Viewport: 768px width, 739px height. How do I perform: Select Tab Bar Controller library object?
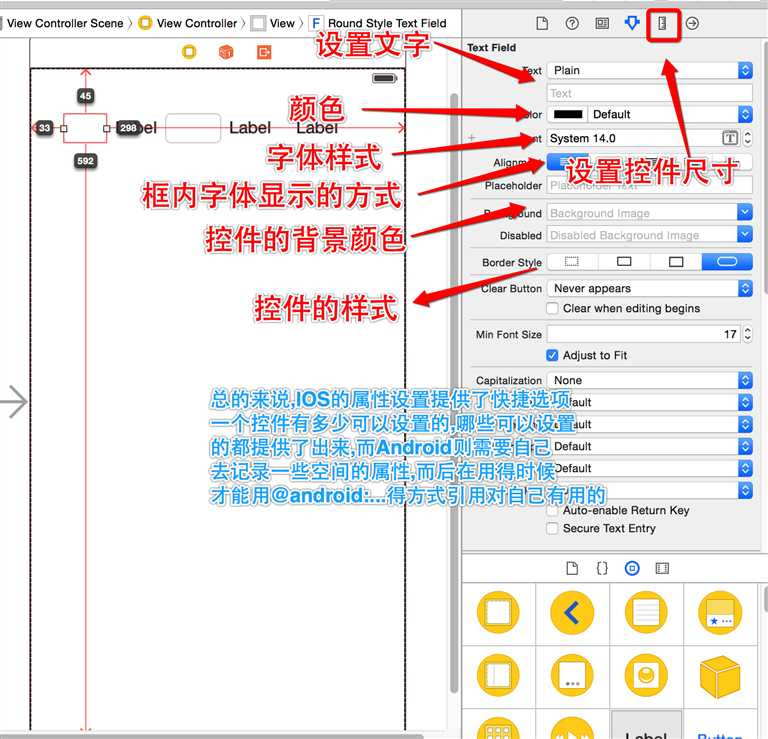coord(720,612)
